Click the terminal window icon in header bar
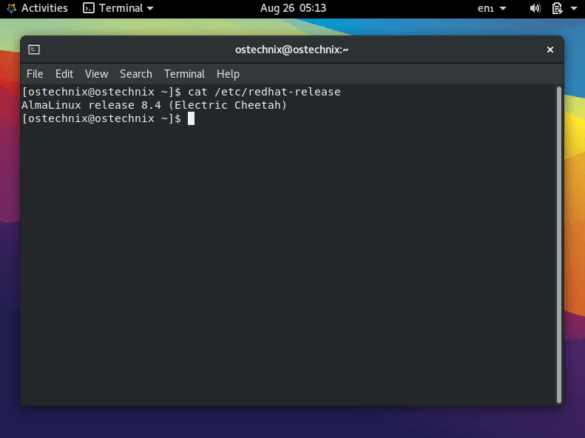 pos(34,50)
